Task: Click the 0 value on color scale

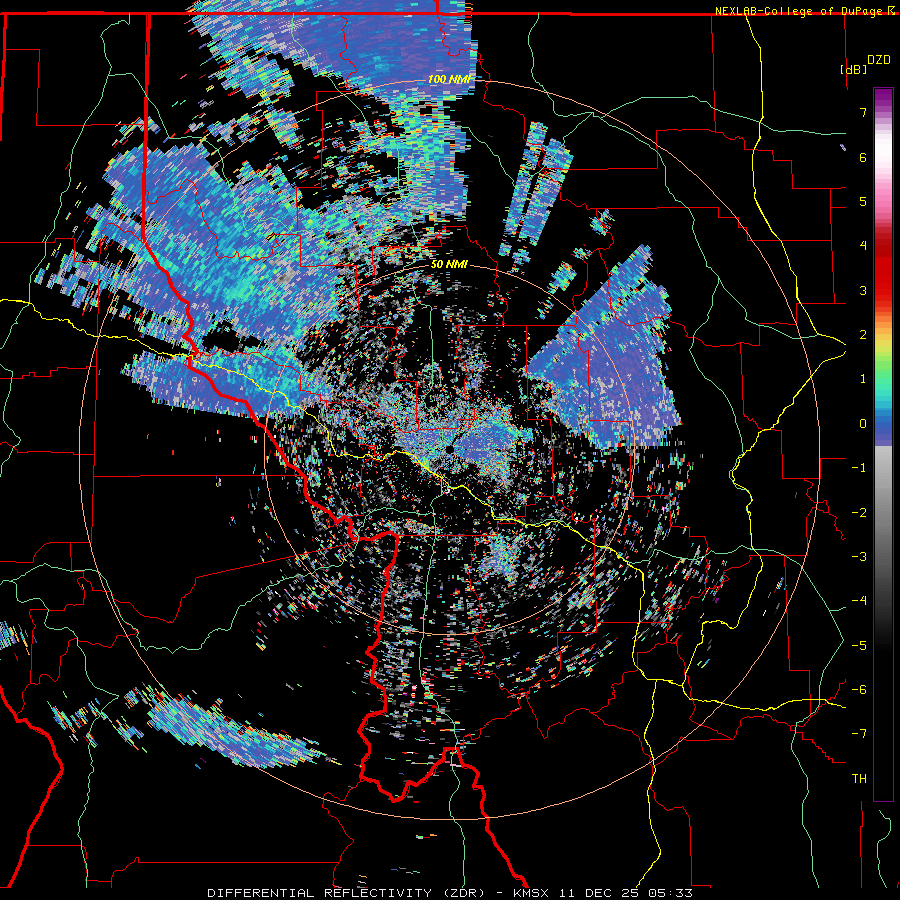Action: point(863,424)
